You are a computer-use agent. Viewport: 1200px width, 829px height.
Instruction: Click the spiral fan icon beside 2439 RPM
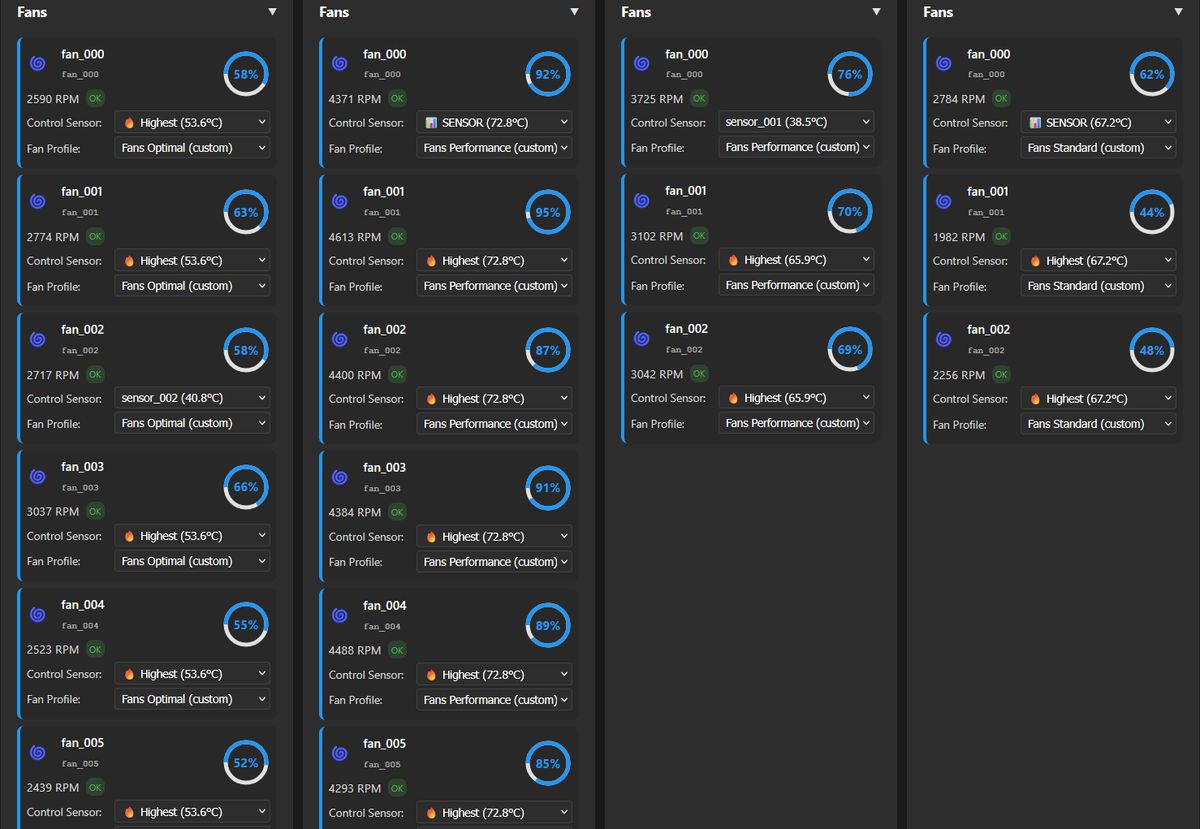point(38,752)
